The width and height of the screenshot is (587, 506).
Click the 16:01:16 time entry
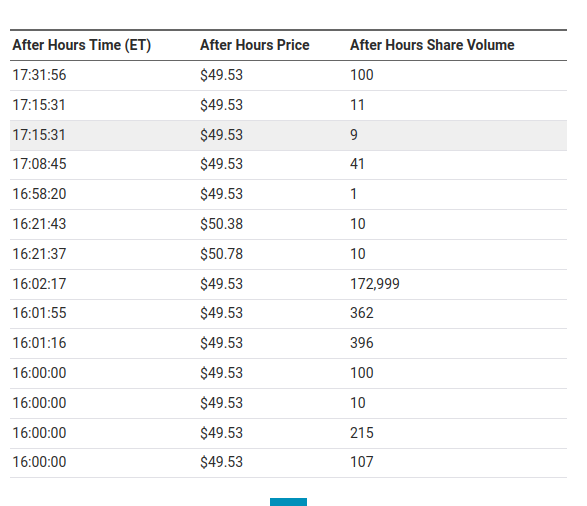pos(39,343)
